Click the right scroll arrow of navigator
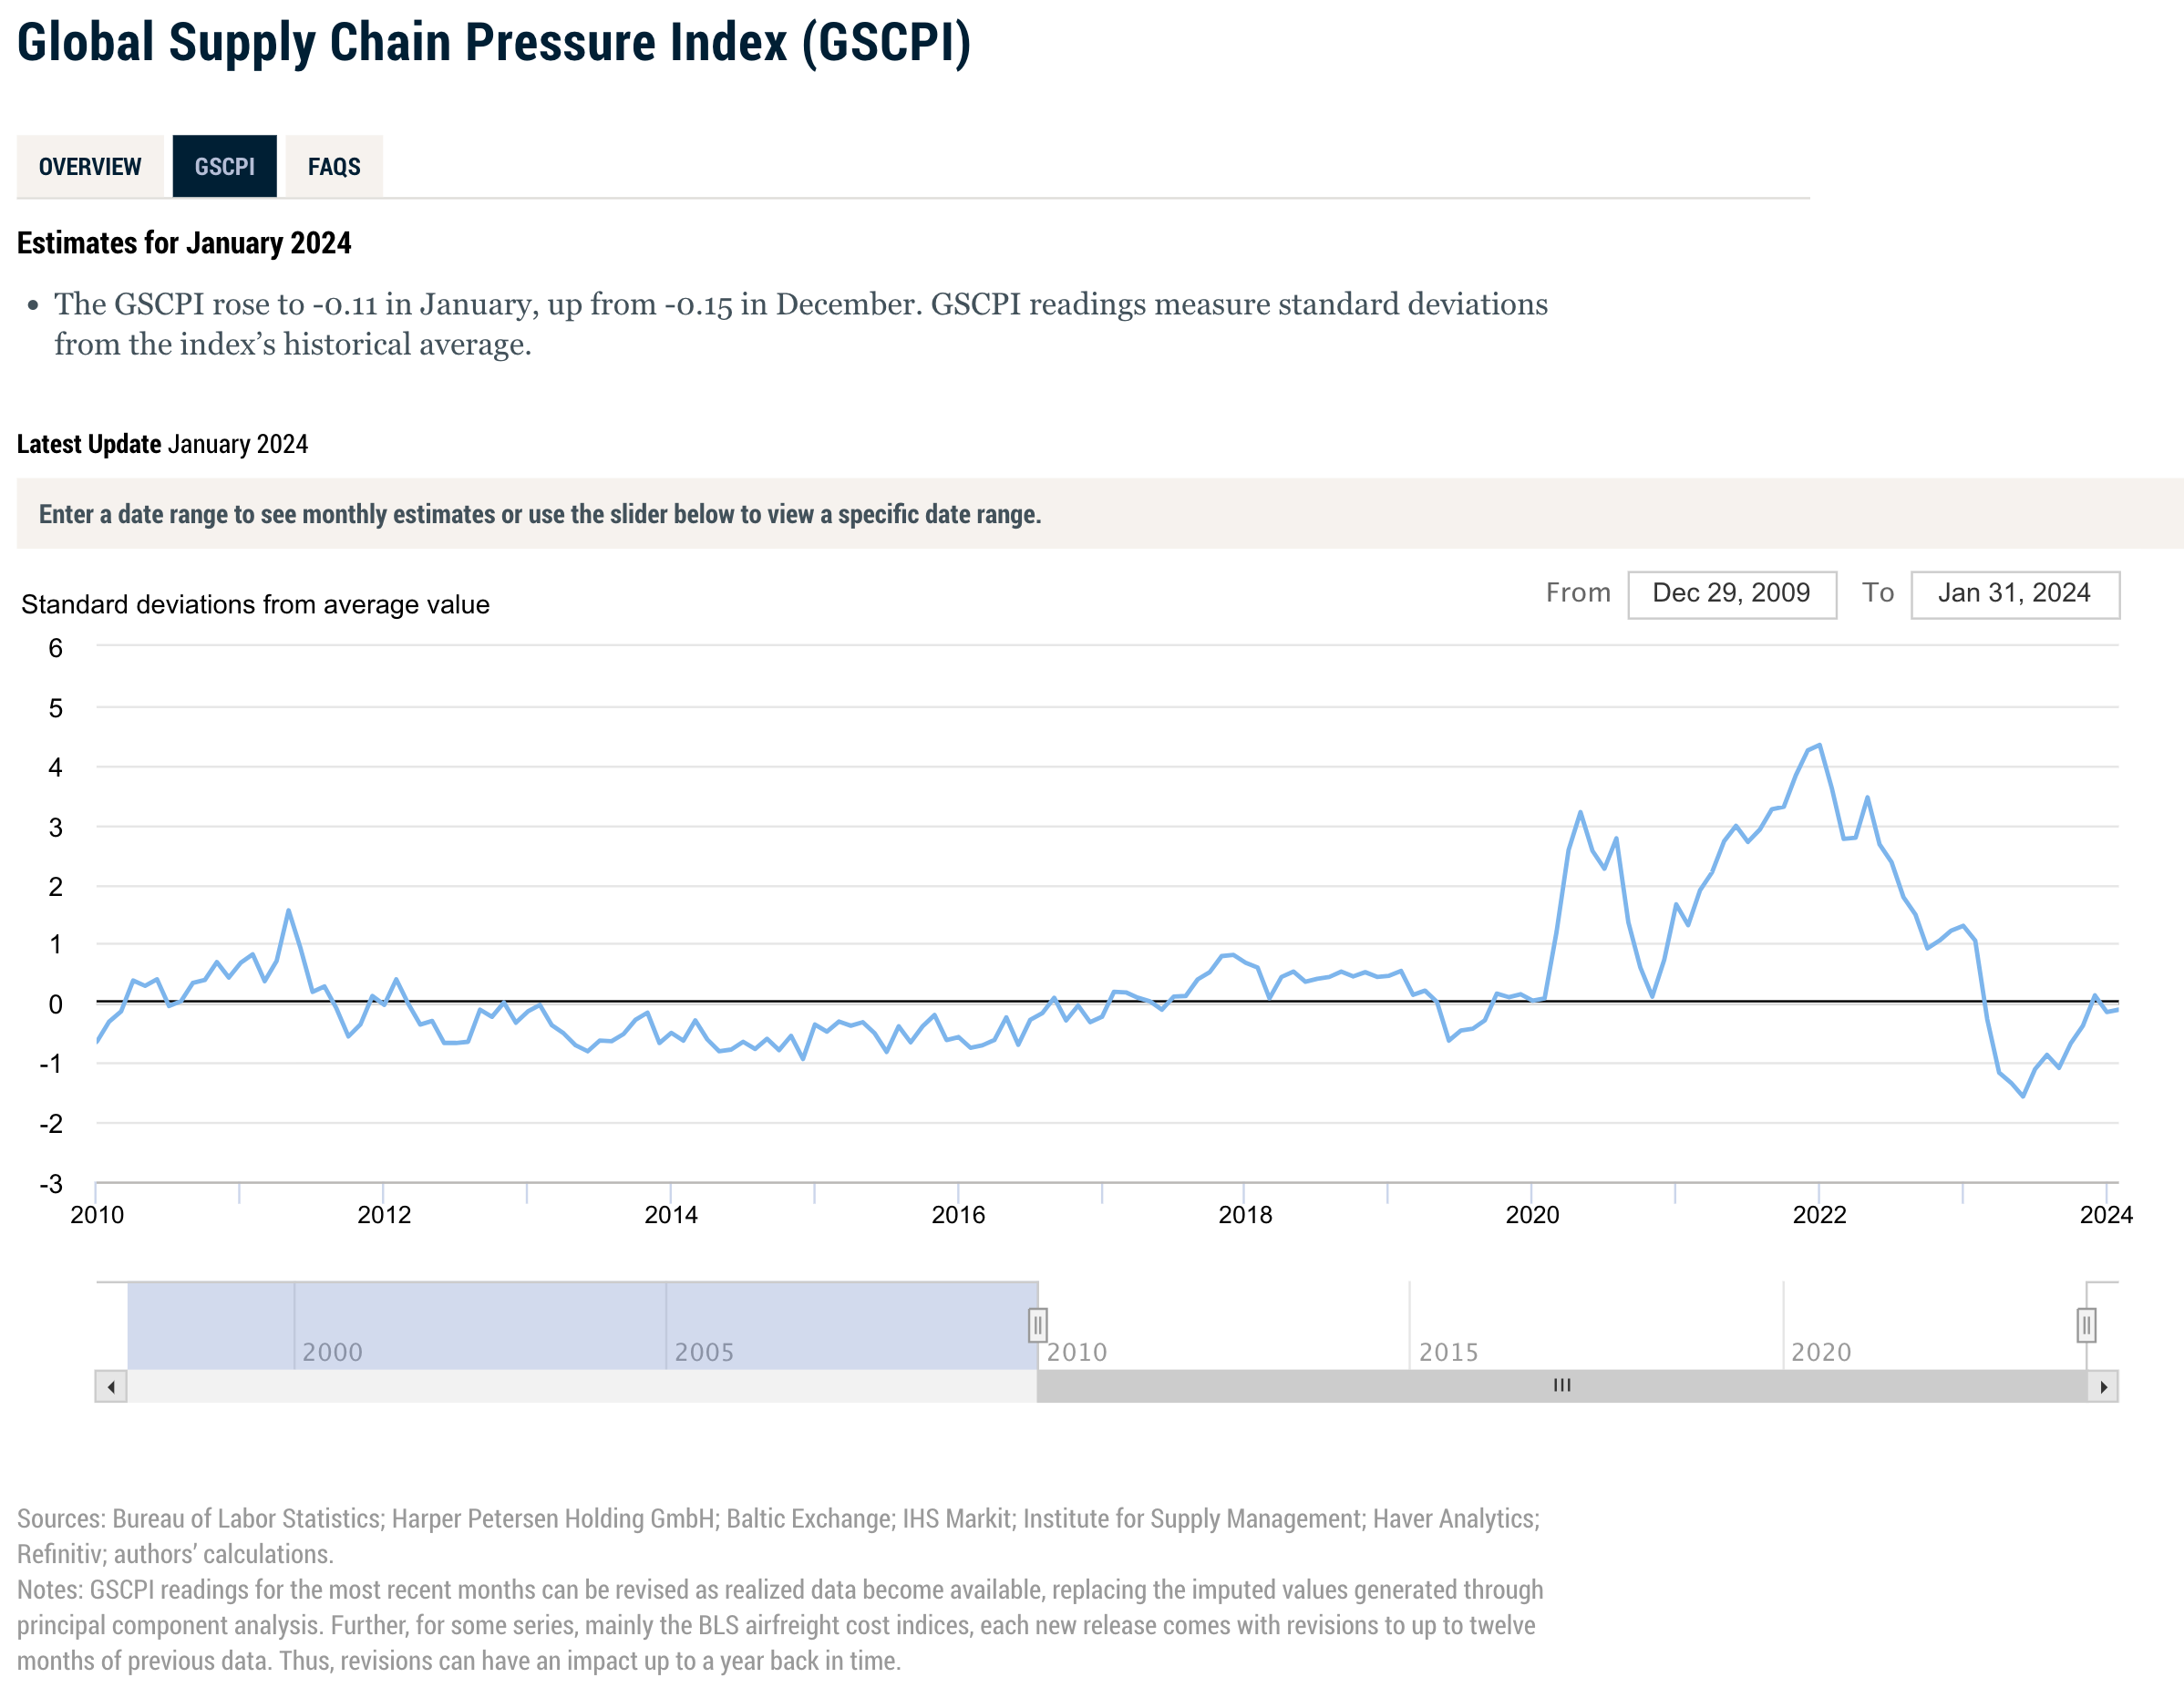Screen dimensions: 2184x1688 pyautogui.click(x=2102, y=1386)
